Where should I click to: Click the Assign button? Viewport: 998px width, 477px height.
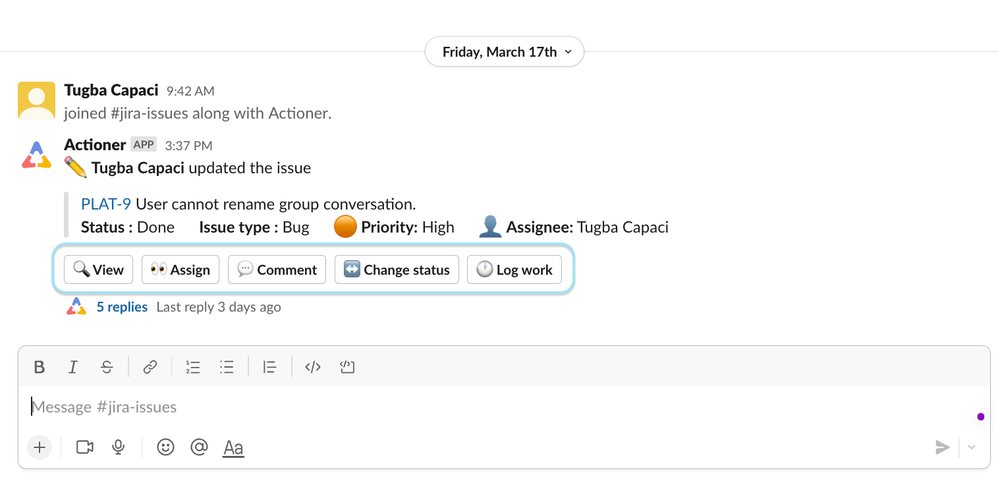[x=180, y=270]
